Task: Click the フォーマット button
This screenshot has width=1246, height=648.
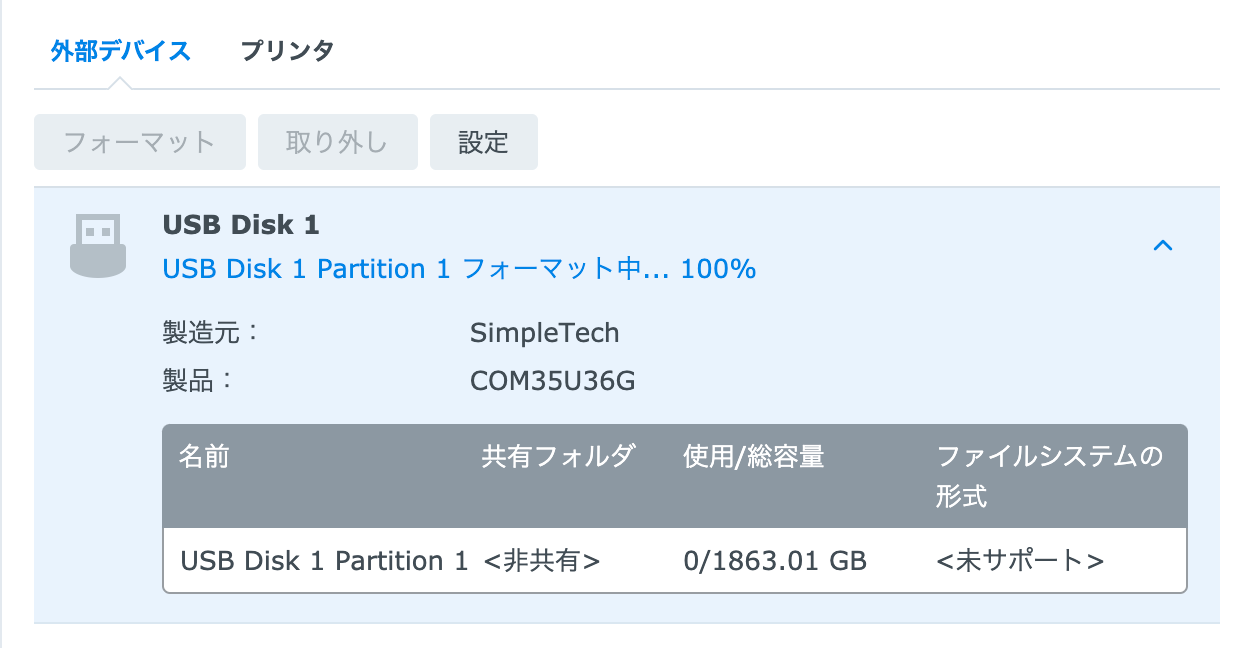Action: 140,142
